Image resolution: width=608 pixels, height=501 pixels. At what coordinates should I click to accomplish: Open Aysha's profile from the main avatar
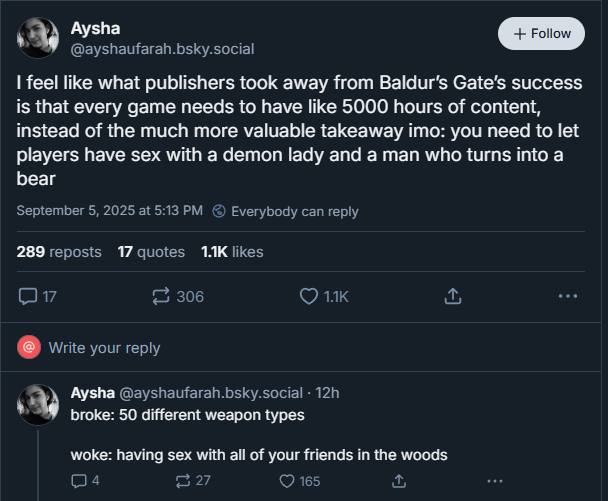pos(38,38)
